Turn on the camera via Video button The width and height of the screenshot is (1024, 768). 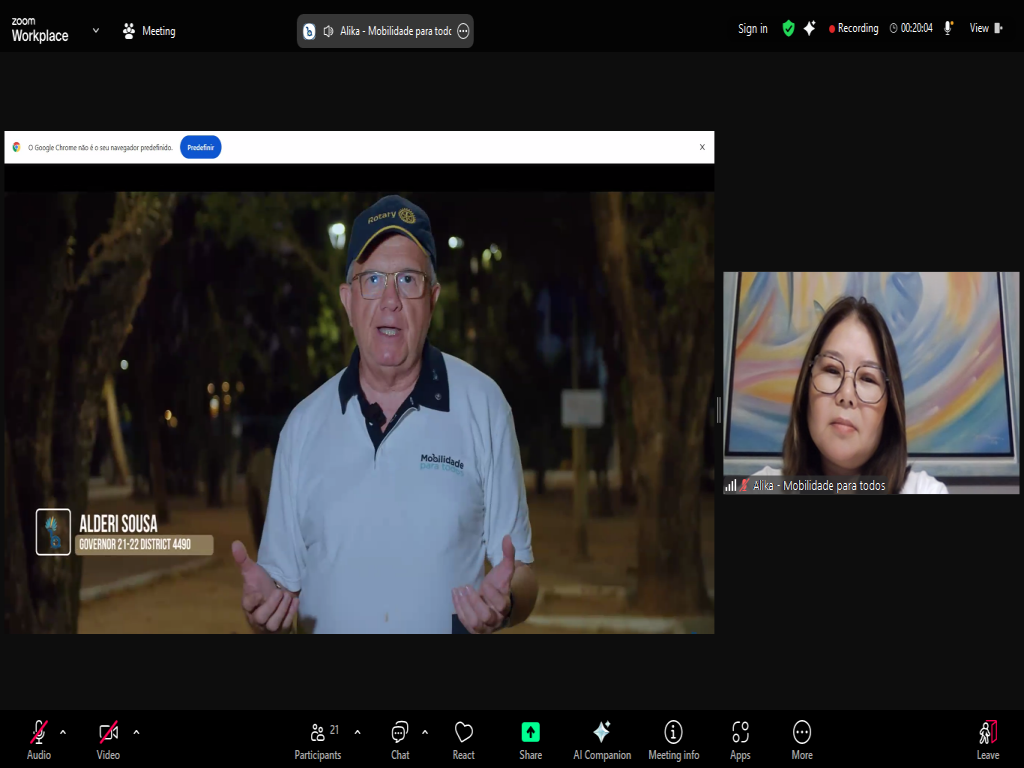tap(108, 739)
